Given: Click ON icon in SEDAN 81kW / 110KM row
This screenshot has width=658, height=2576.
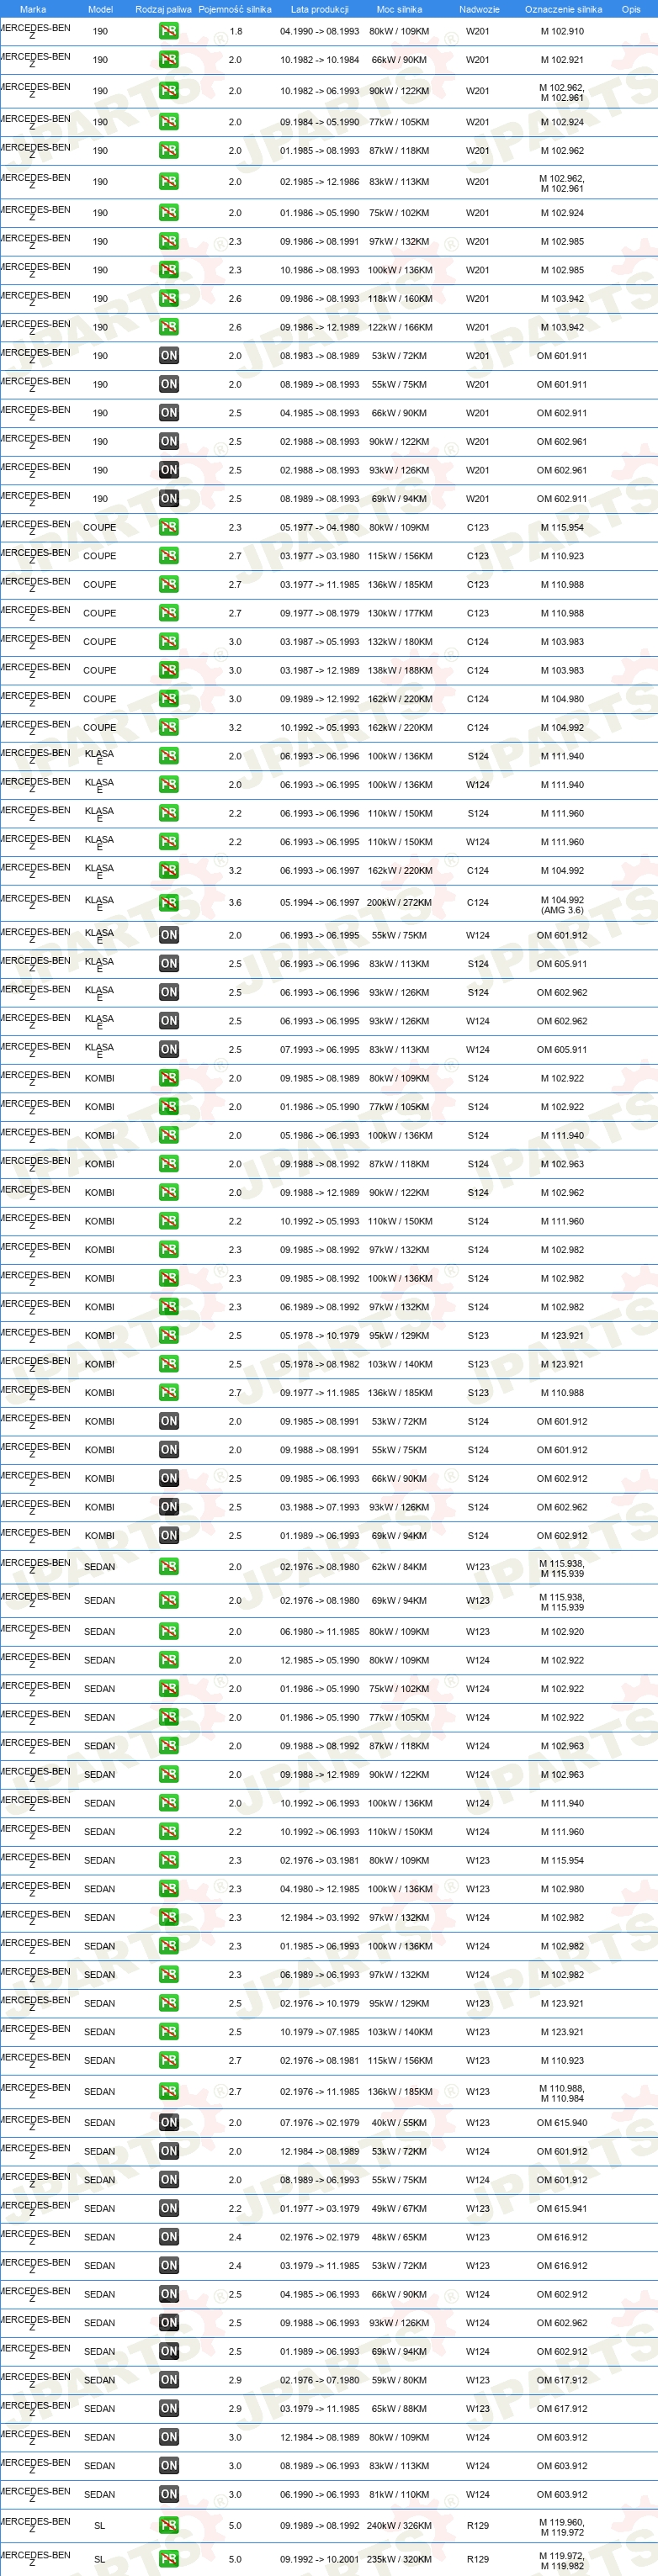Looking at the screenshot, I should point(169,2494).
